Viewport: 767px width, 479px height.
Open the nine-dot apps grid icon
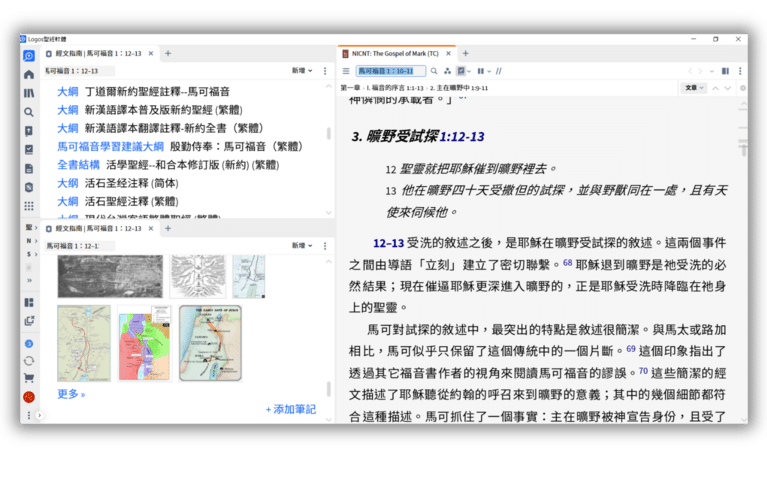click(x=29, y=206)
